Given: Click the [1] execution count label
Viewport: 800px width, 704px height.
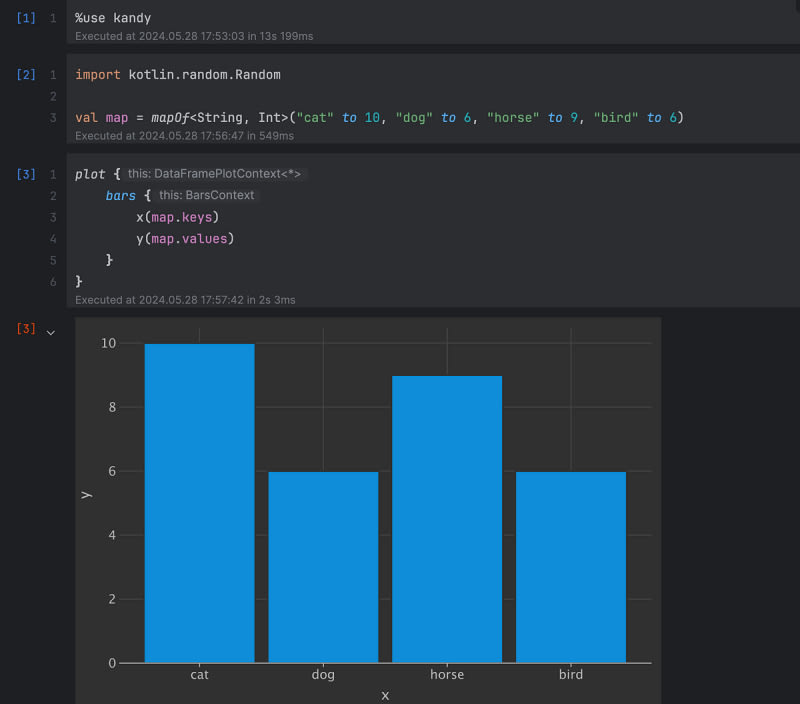Looking at the screenshot, I should coord(26,18).
